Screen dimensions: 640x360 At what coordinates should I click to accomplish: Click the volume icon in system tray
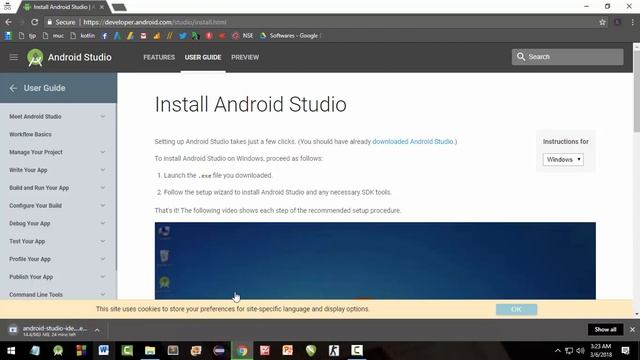point(580,351)
